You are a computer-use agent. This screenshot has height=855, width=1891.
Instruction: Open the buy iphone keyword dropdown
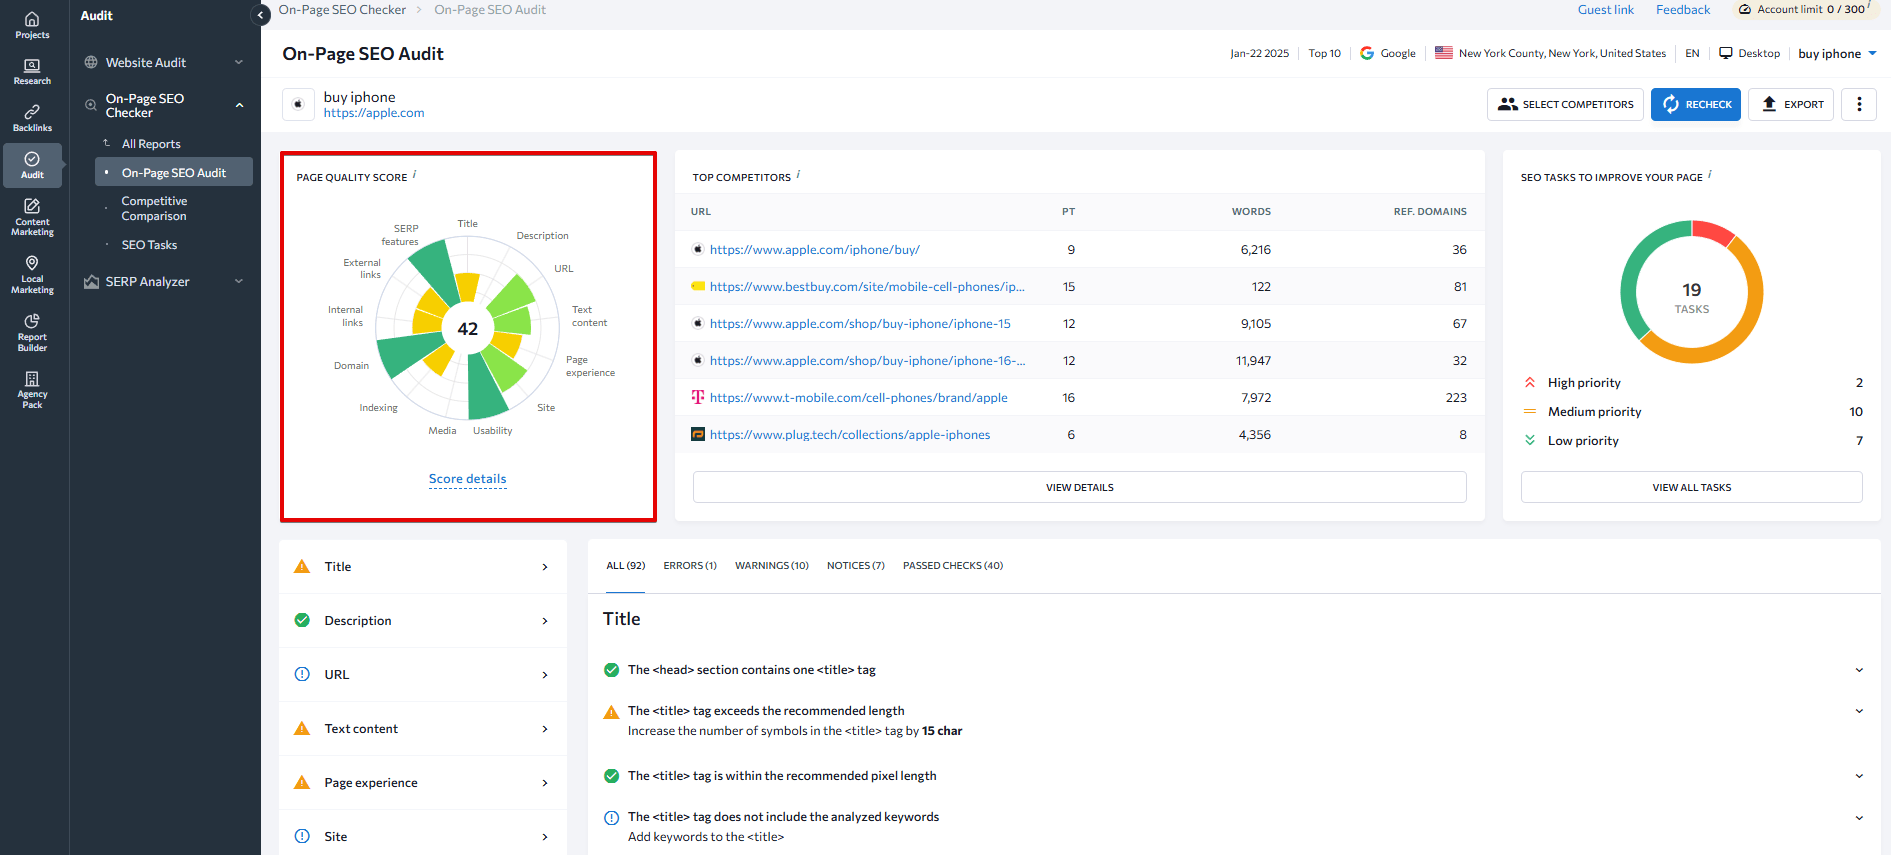pos(1837,53)
